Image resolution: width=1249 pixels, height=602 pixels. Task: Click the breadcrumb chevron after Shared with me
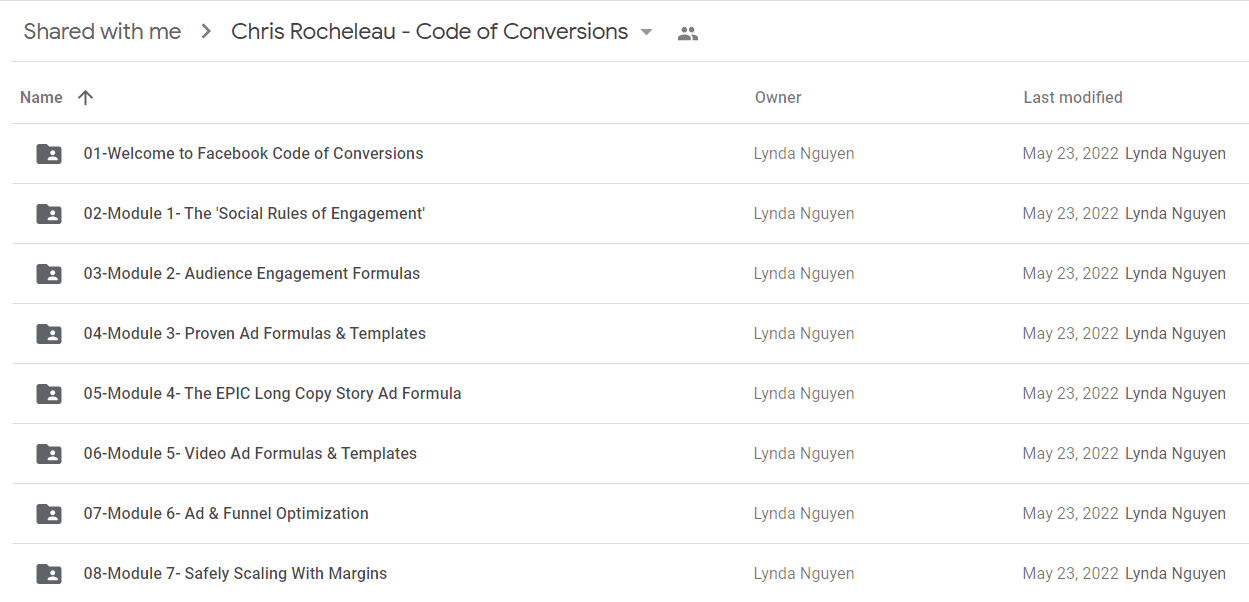point(206,32)
